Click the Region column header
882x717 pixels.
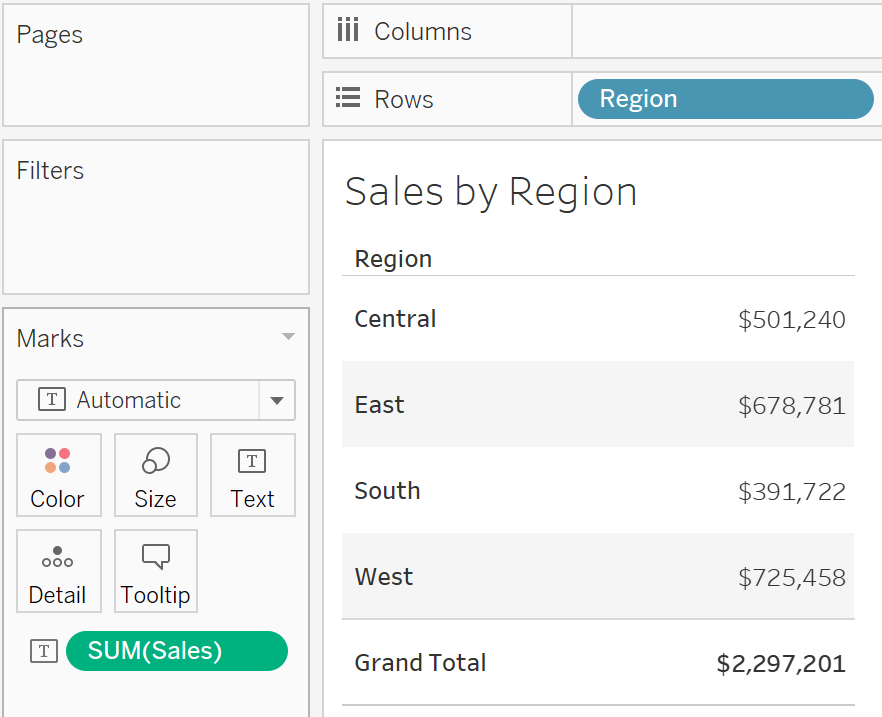pyautogui.click(x=393, y=259)
